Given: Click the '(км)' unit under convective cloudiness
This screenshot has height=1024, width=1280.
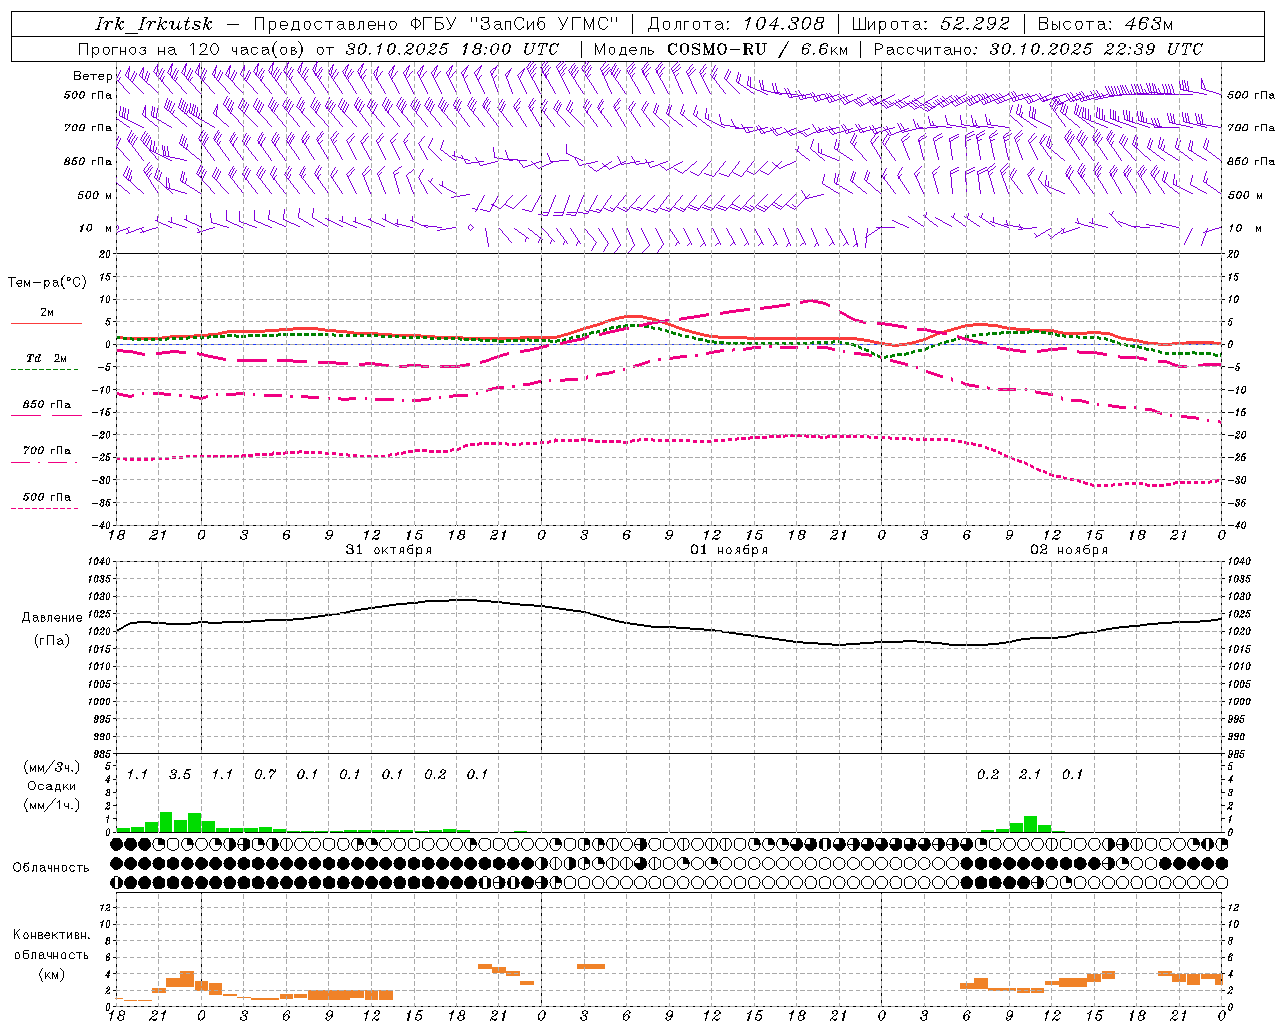Looking at the screenshot, I should coord(51,974).
